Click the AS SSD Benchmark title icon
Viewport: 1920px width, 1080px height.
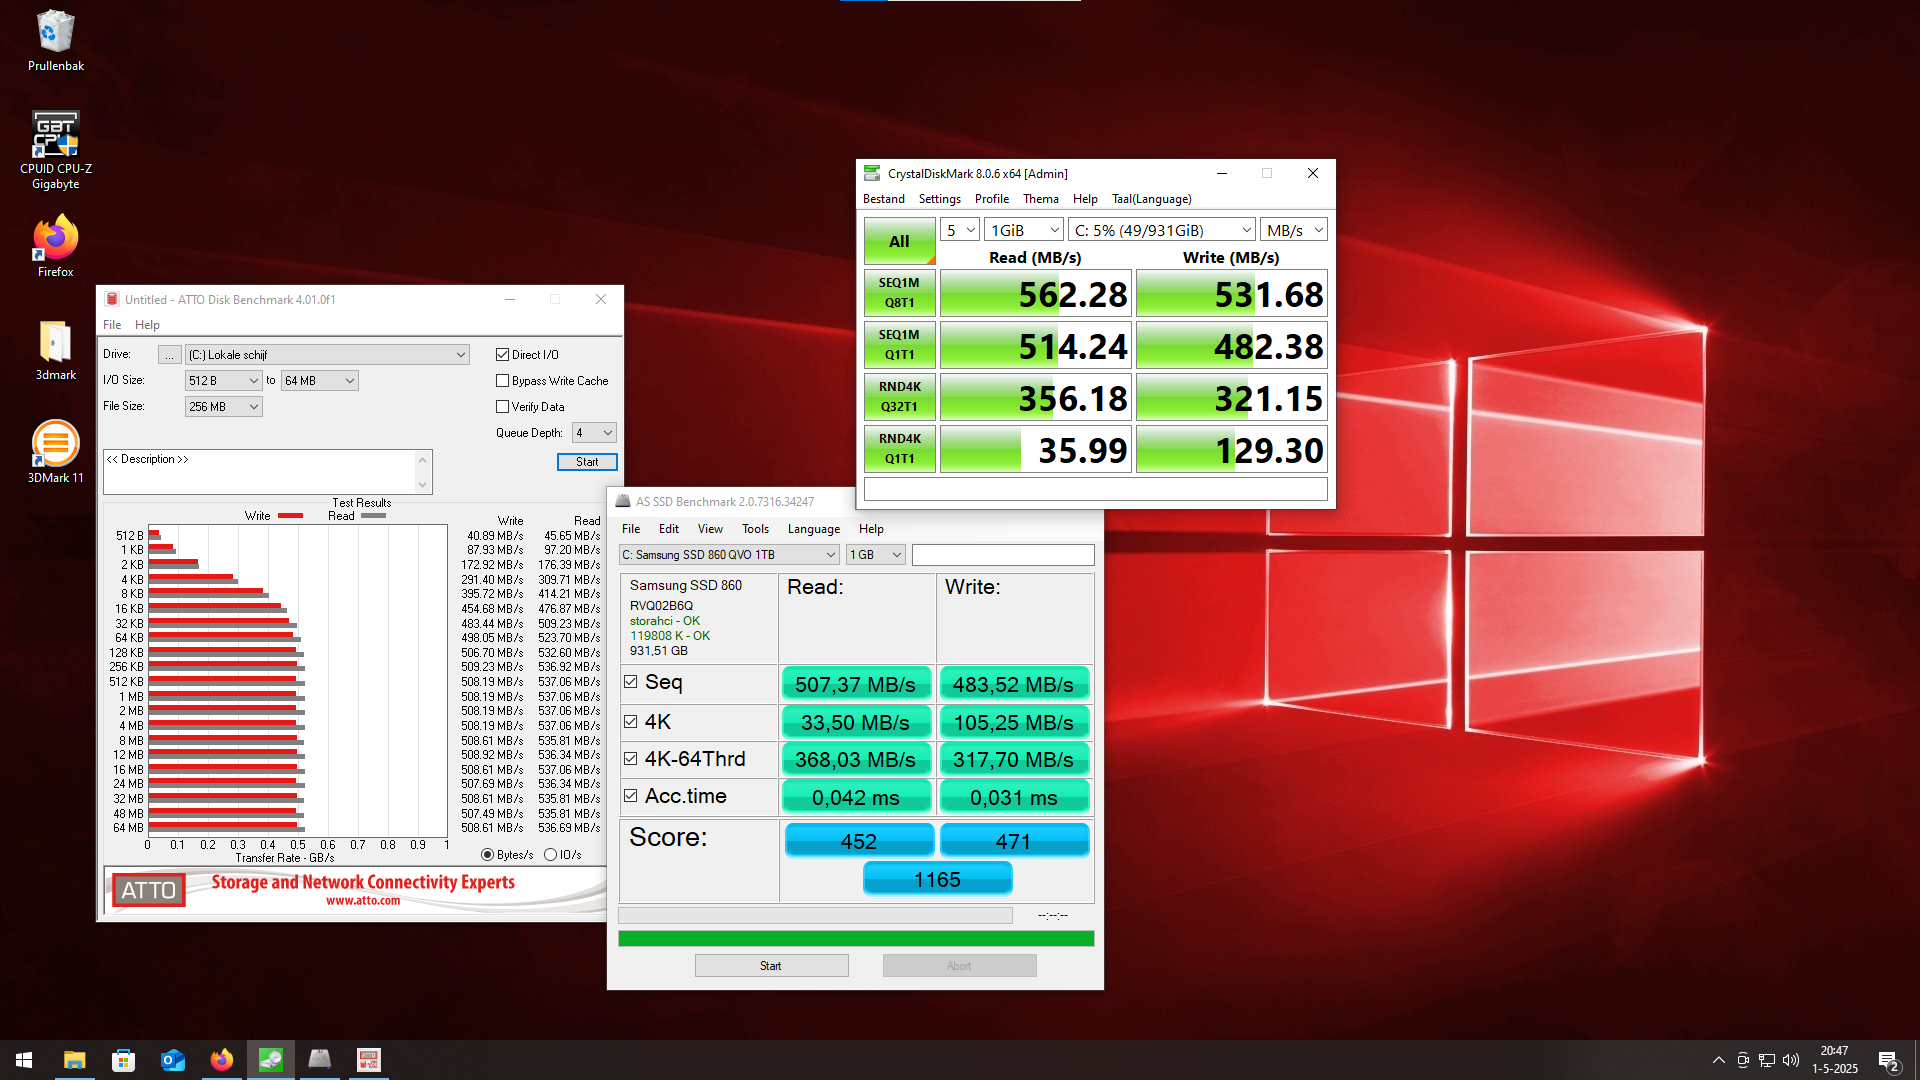(623, 501)
